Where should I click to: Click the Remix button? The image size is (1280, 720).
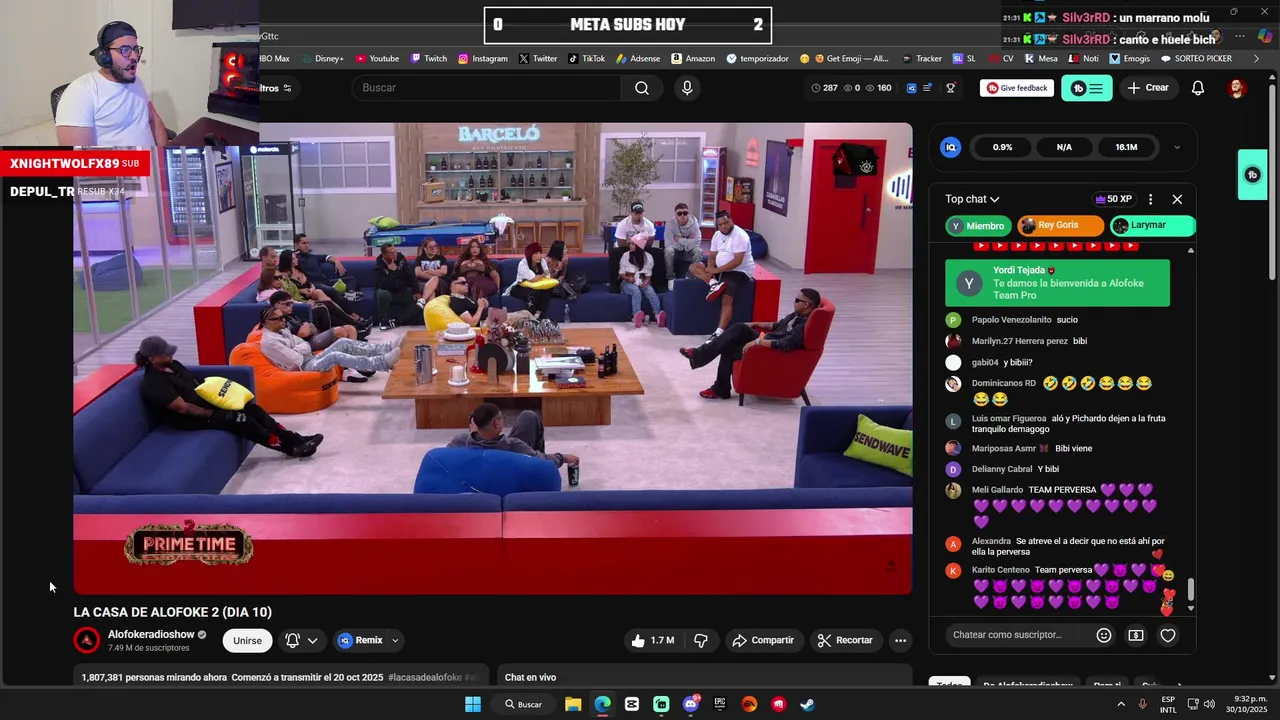click(361, 640)
